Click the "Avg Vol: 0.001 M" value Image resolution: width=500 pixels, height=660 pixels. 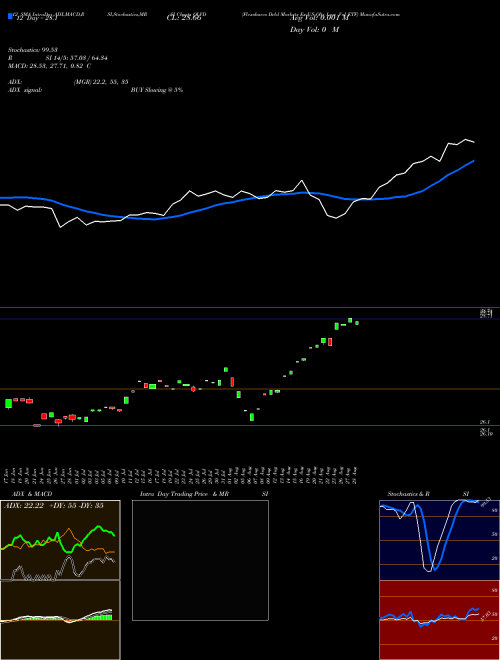pyautogui.click(x=319, y=17)
